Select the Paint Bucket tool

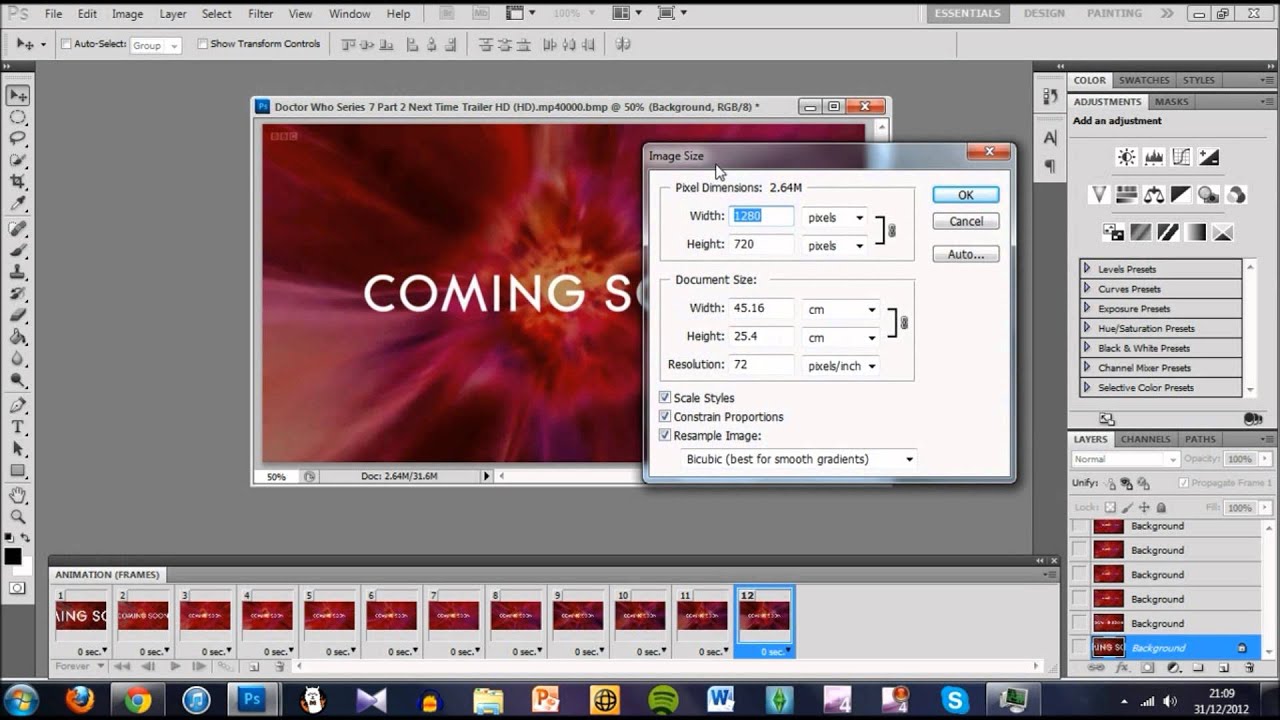coord(18,337)
